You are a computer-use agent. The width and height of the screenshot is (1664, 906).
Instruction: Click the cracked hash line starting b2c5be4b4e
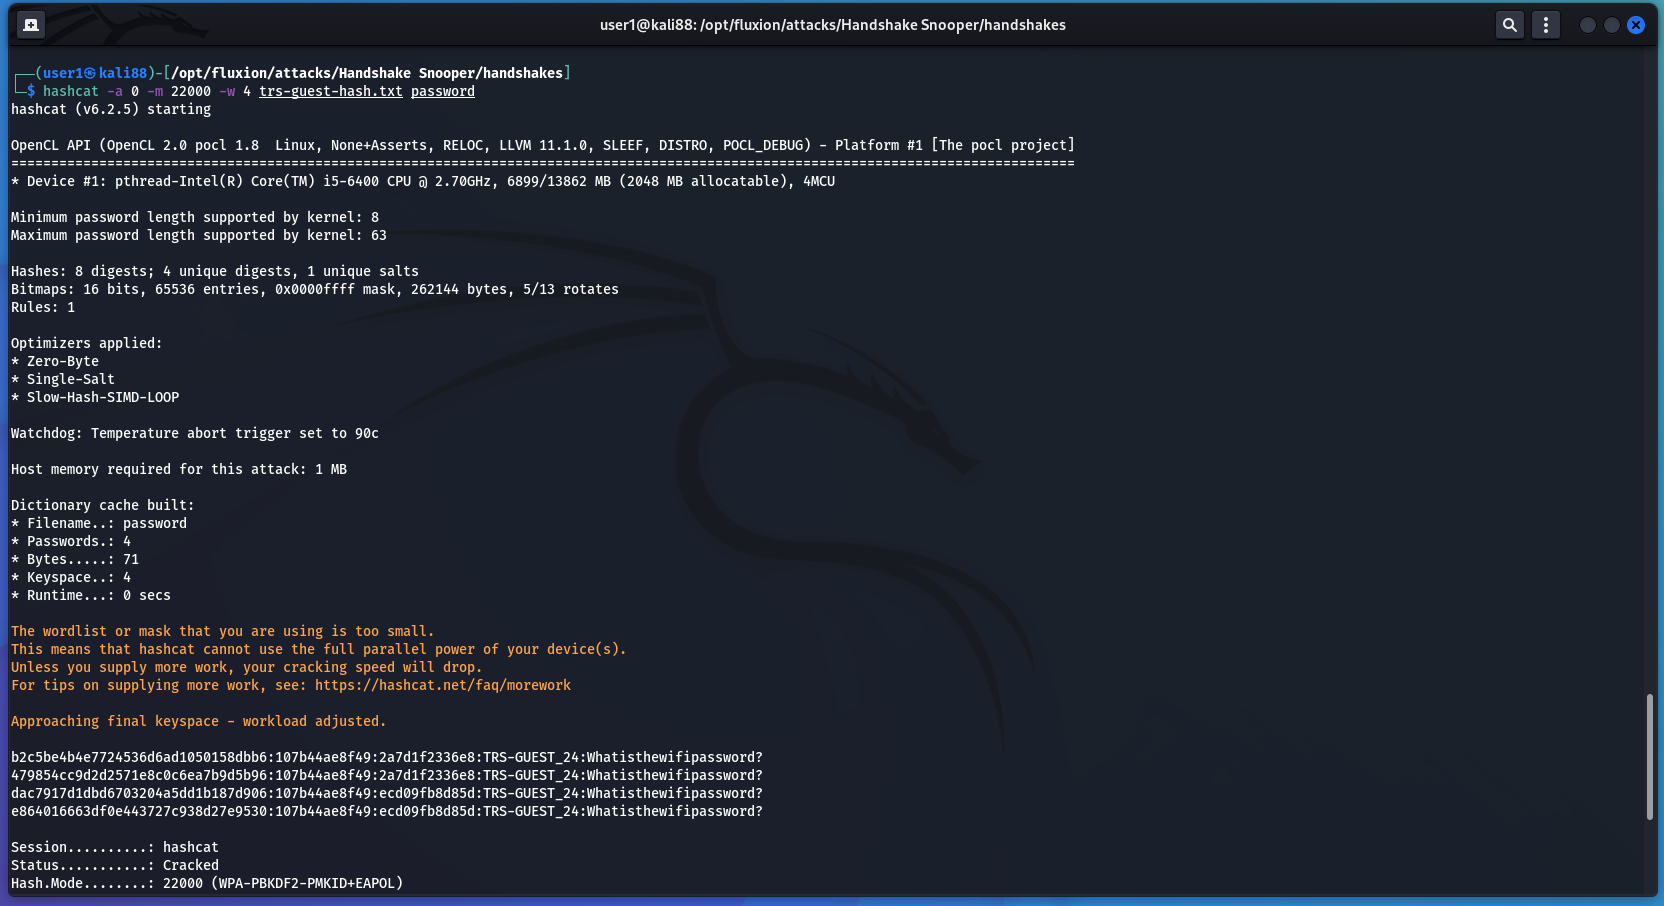click(387, 757)
